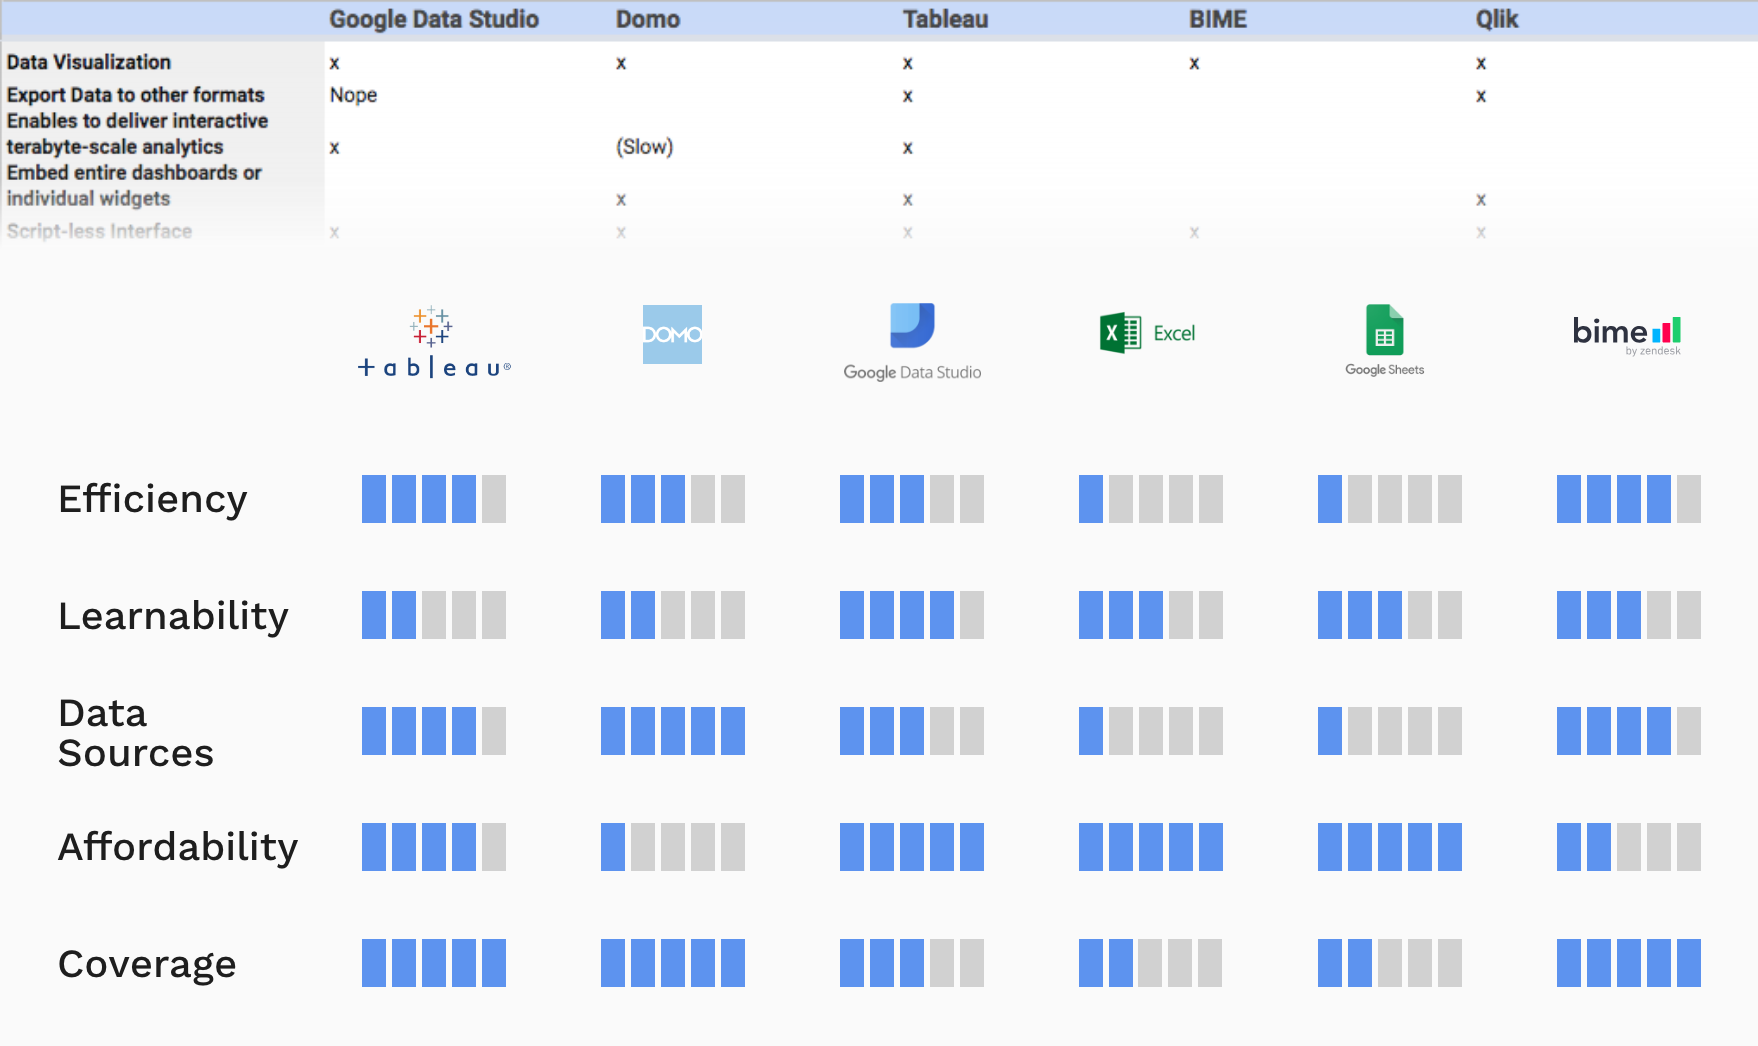Viewport: 1758px width, 1046px height.
Task: Click bime's Data Sources rating bar
Action: coord(1629,731)
